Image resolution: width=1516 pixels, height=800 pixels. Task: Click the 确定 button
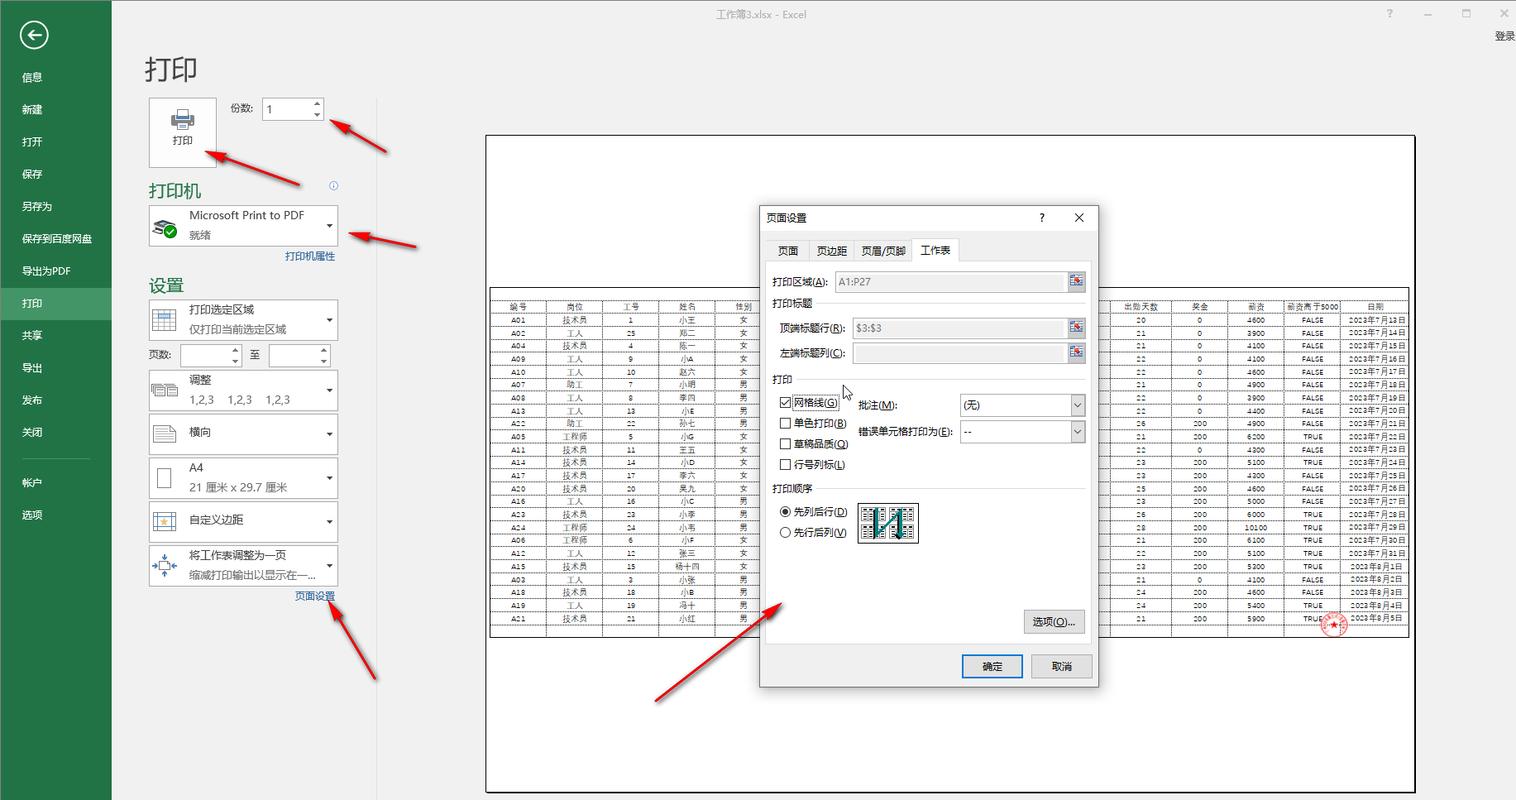click(x=992, y=666)
